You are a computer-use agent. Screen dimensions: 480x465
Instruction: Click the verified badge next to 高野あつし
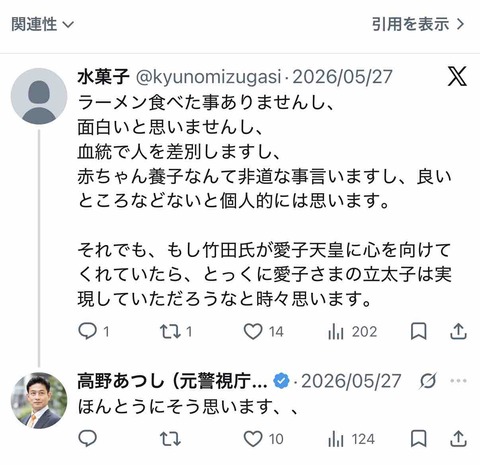coord(281,381)
